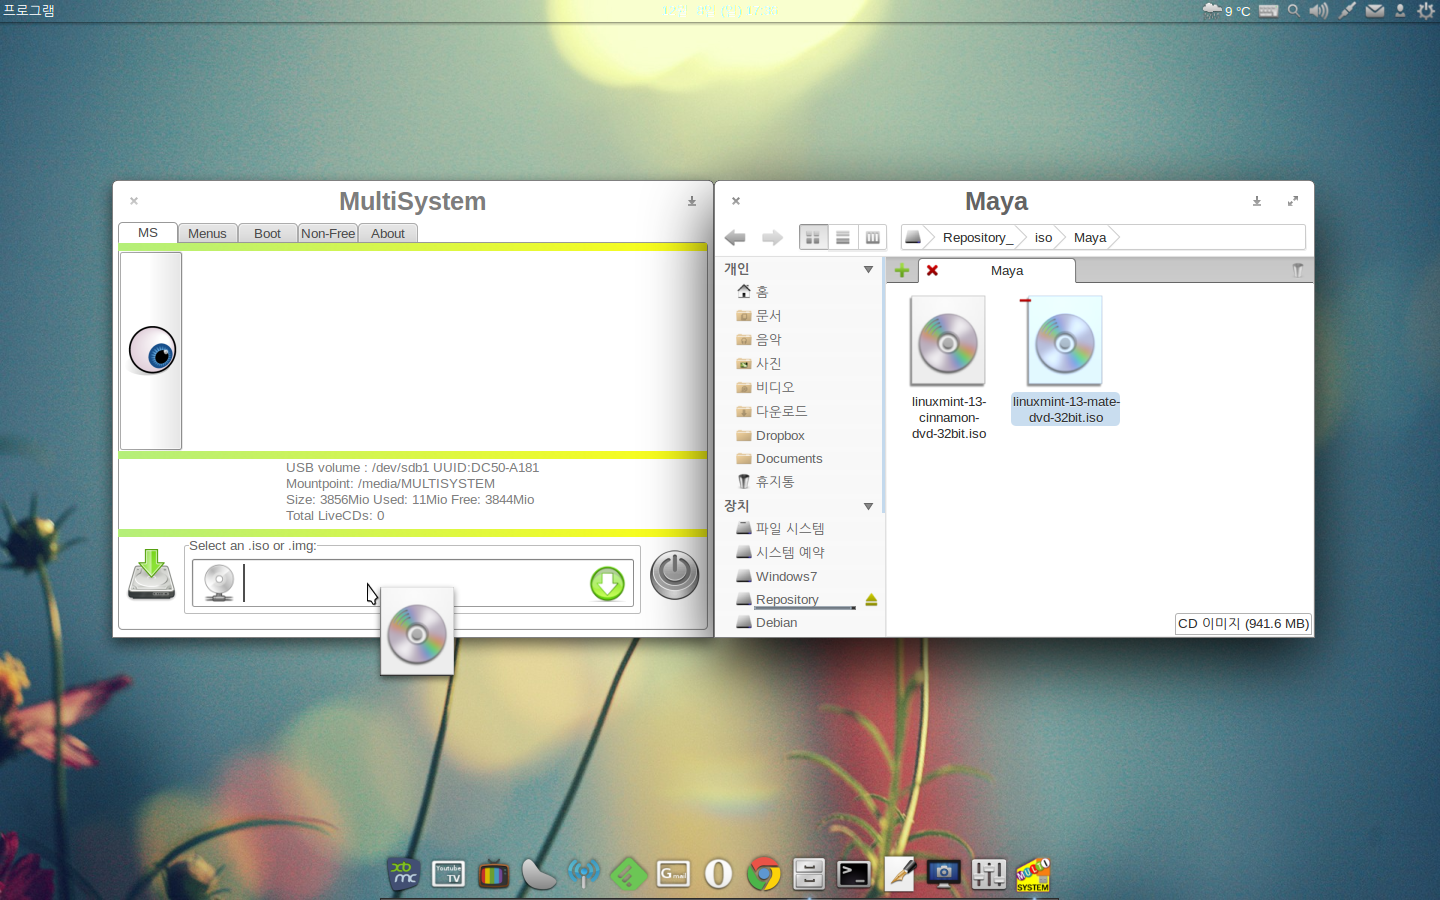The height and width of the screenshot is (900, 1440).
Task: Open the system power gear menu
Action: (x=1426, y=10)
